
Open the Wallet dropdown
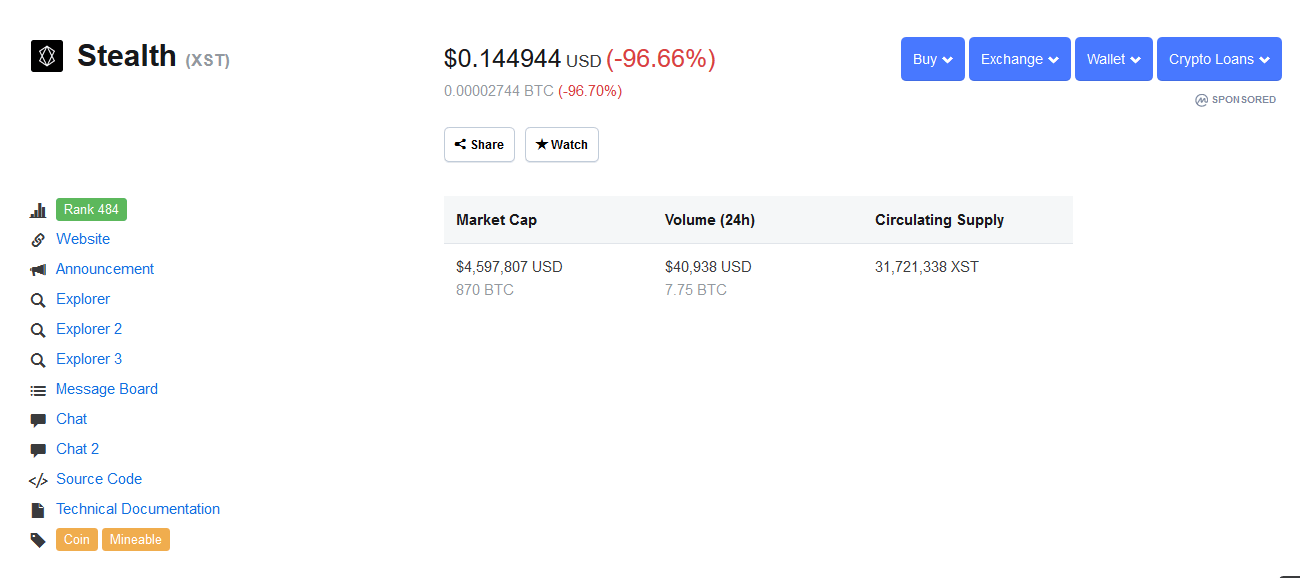1113,58
